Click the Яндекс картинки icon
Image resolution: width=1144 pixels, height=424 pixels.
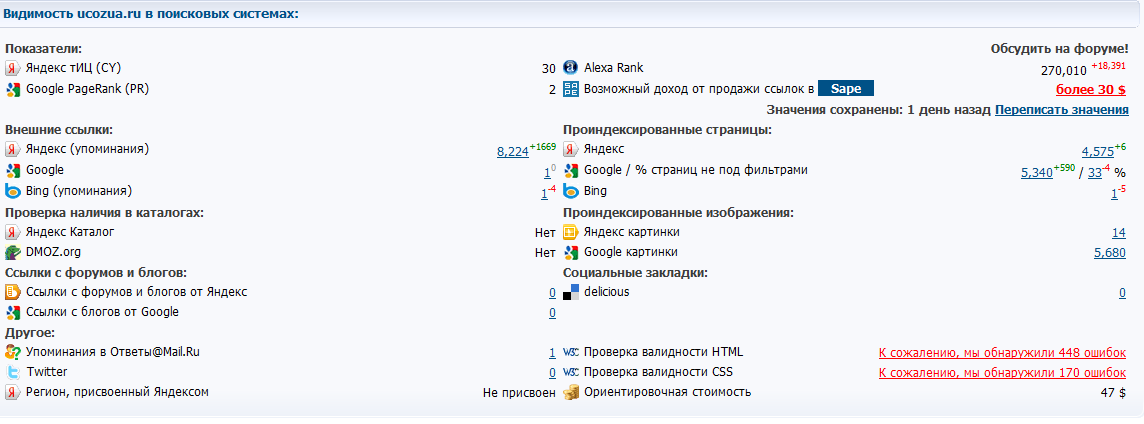coord(571,232)
